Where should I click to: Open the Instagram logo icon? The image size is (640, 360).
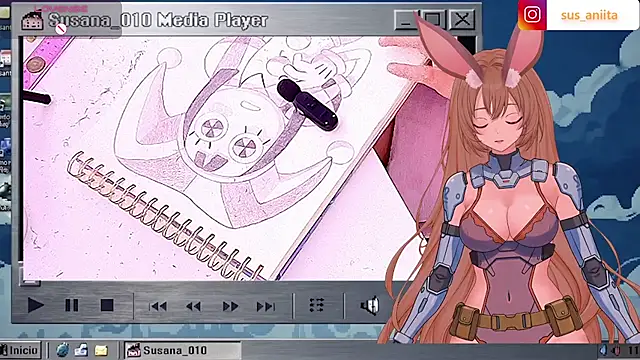click(x=532, y=15)
